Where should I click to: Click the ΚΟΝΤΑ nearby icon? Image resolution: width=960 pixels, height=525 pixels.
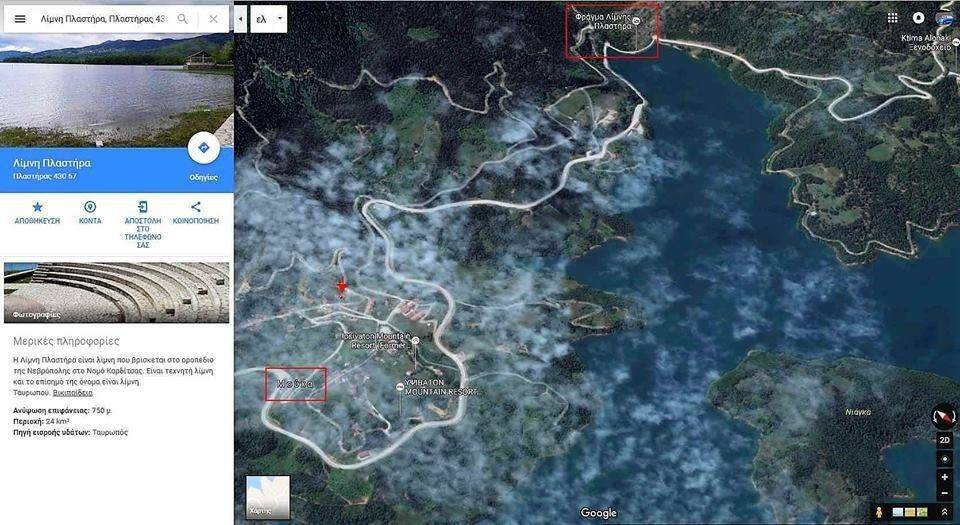(90, 207)
